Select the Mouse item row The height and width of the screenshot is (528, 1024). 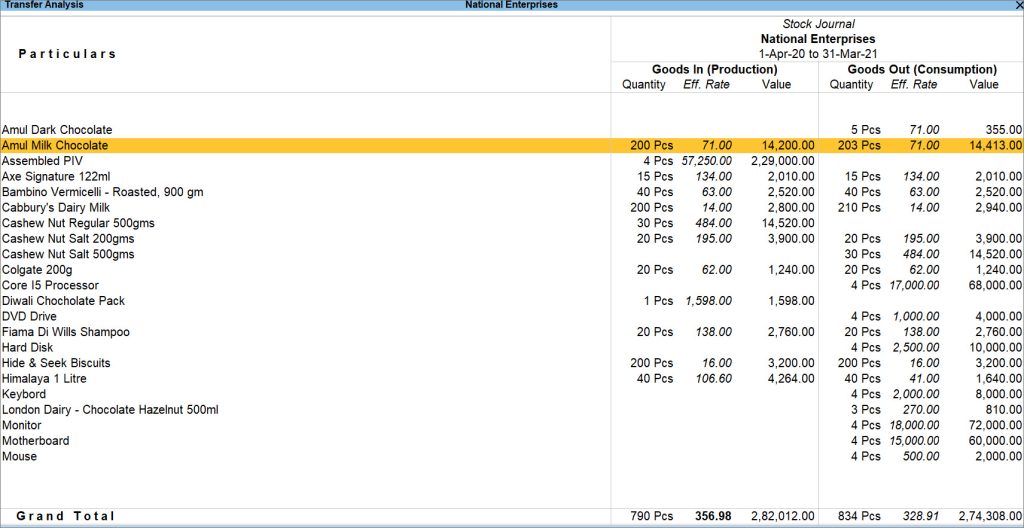click(x=512, y=457)
